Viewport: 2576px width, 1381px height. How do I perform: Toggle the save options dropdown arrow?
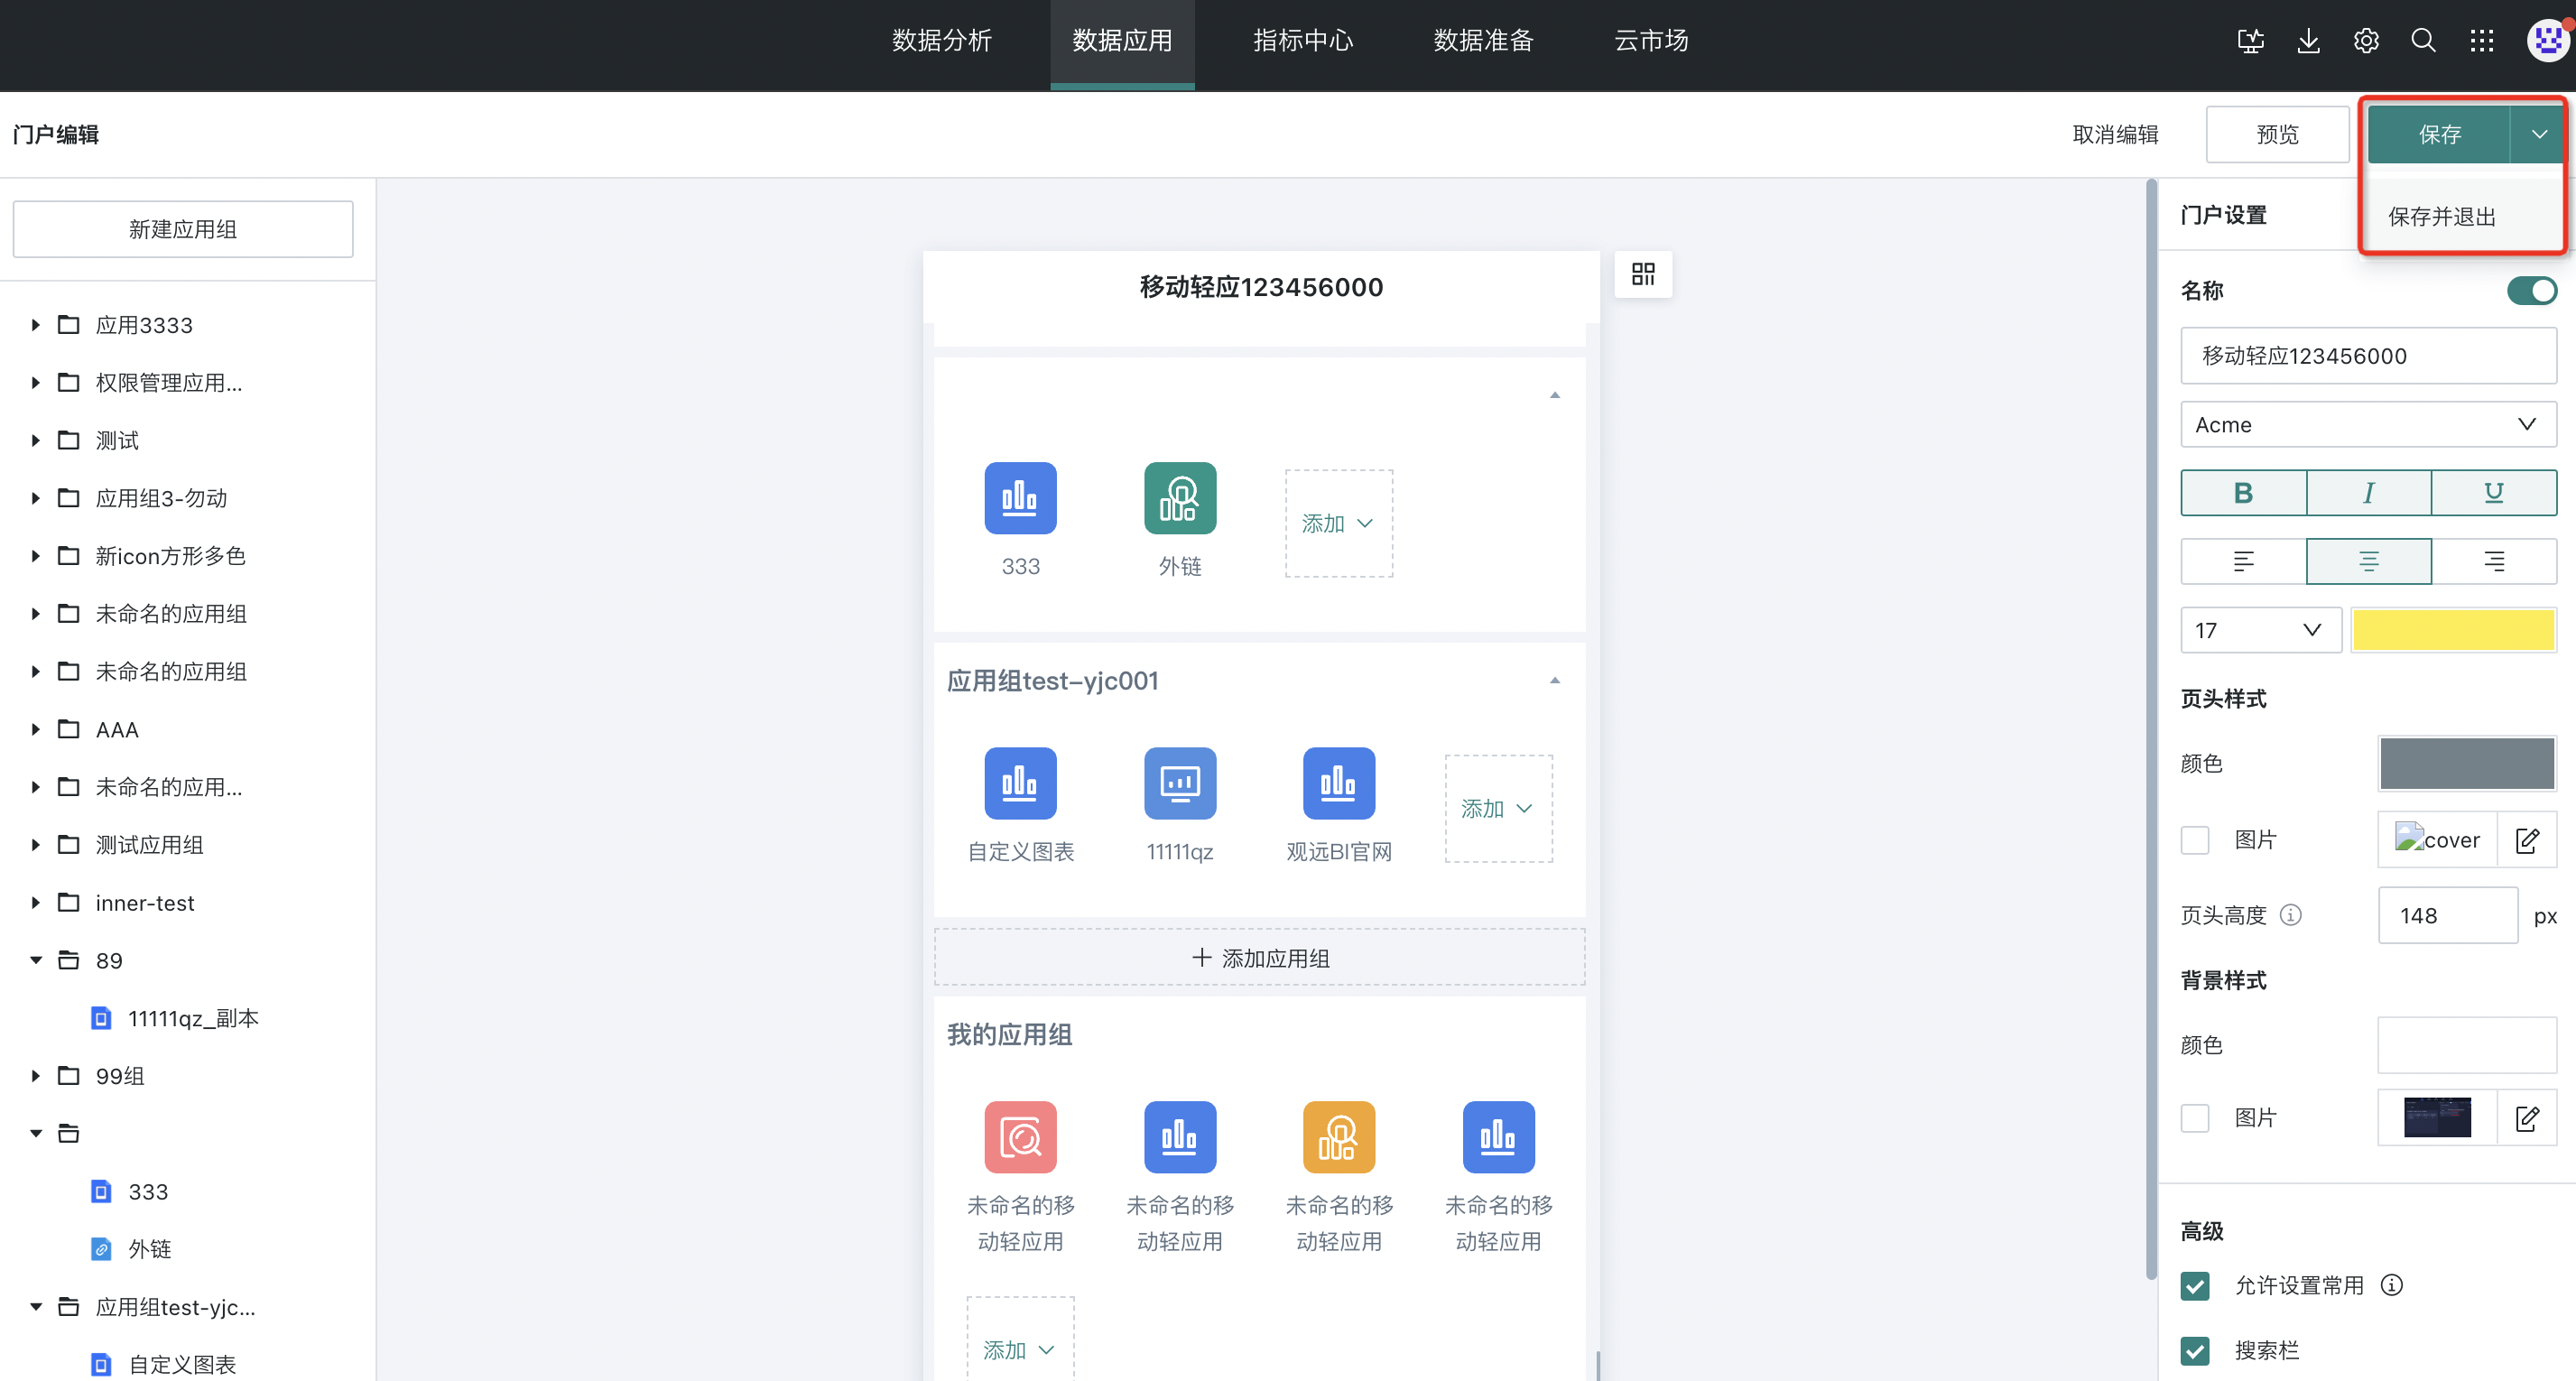pos(2539,134)
